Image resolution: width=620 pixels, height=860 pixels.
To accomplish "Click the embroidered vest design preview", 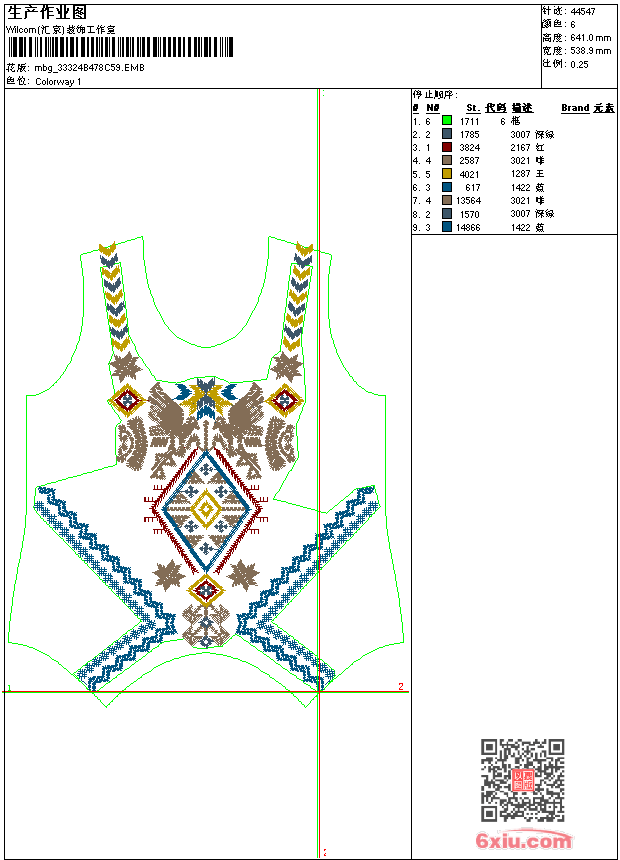I will pos(206,472).
